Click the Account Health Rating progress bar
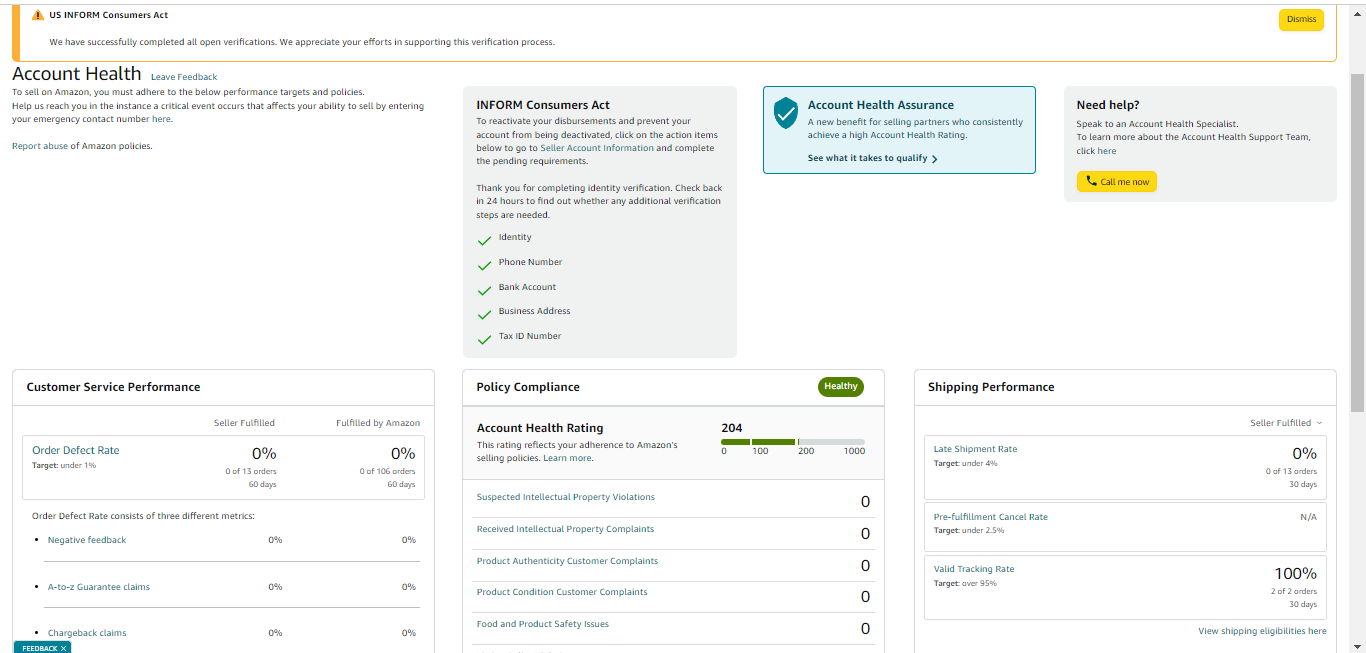The width and height of the screenshot is (1366, 653). pos(793,442)
